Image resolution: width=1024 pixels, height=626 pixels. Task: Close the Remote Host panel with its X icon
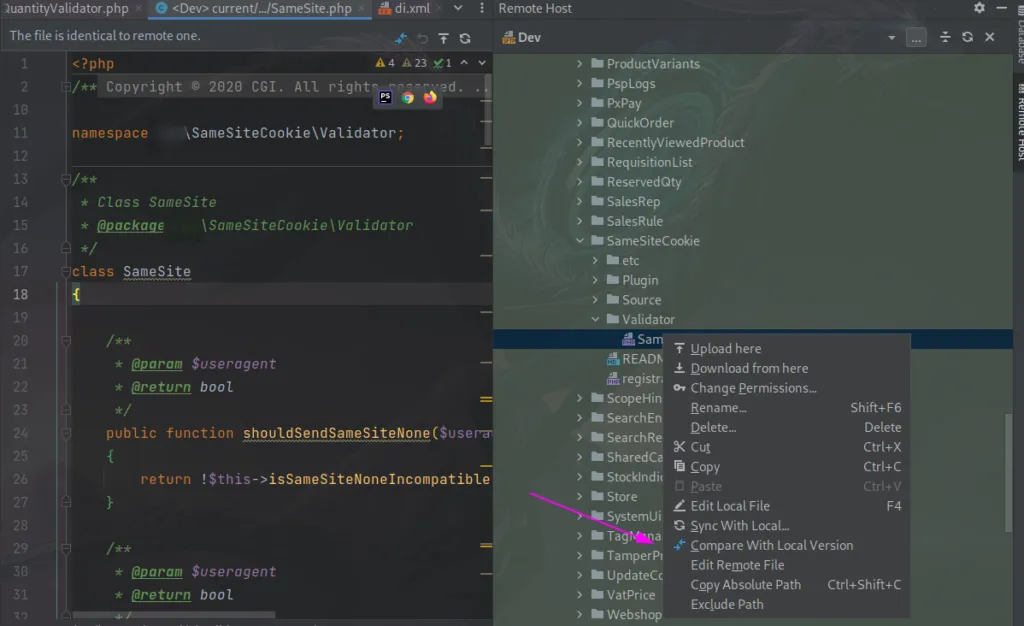989,38
